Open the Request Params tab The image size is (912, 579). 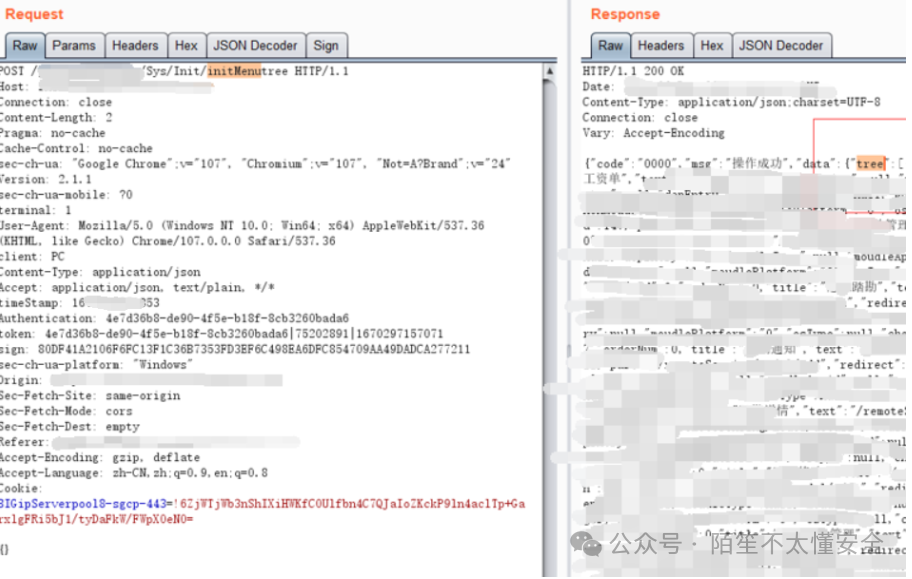coord(74,45)
